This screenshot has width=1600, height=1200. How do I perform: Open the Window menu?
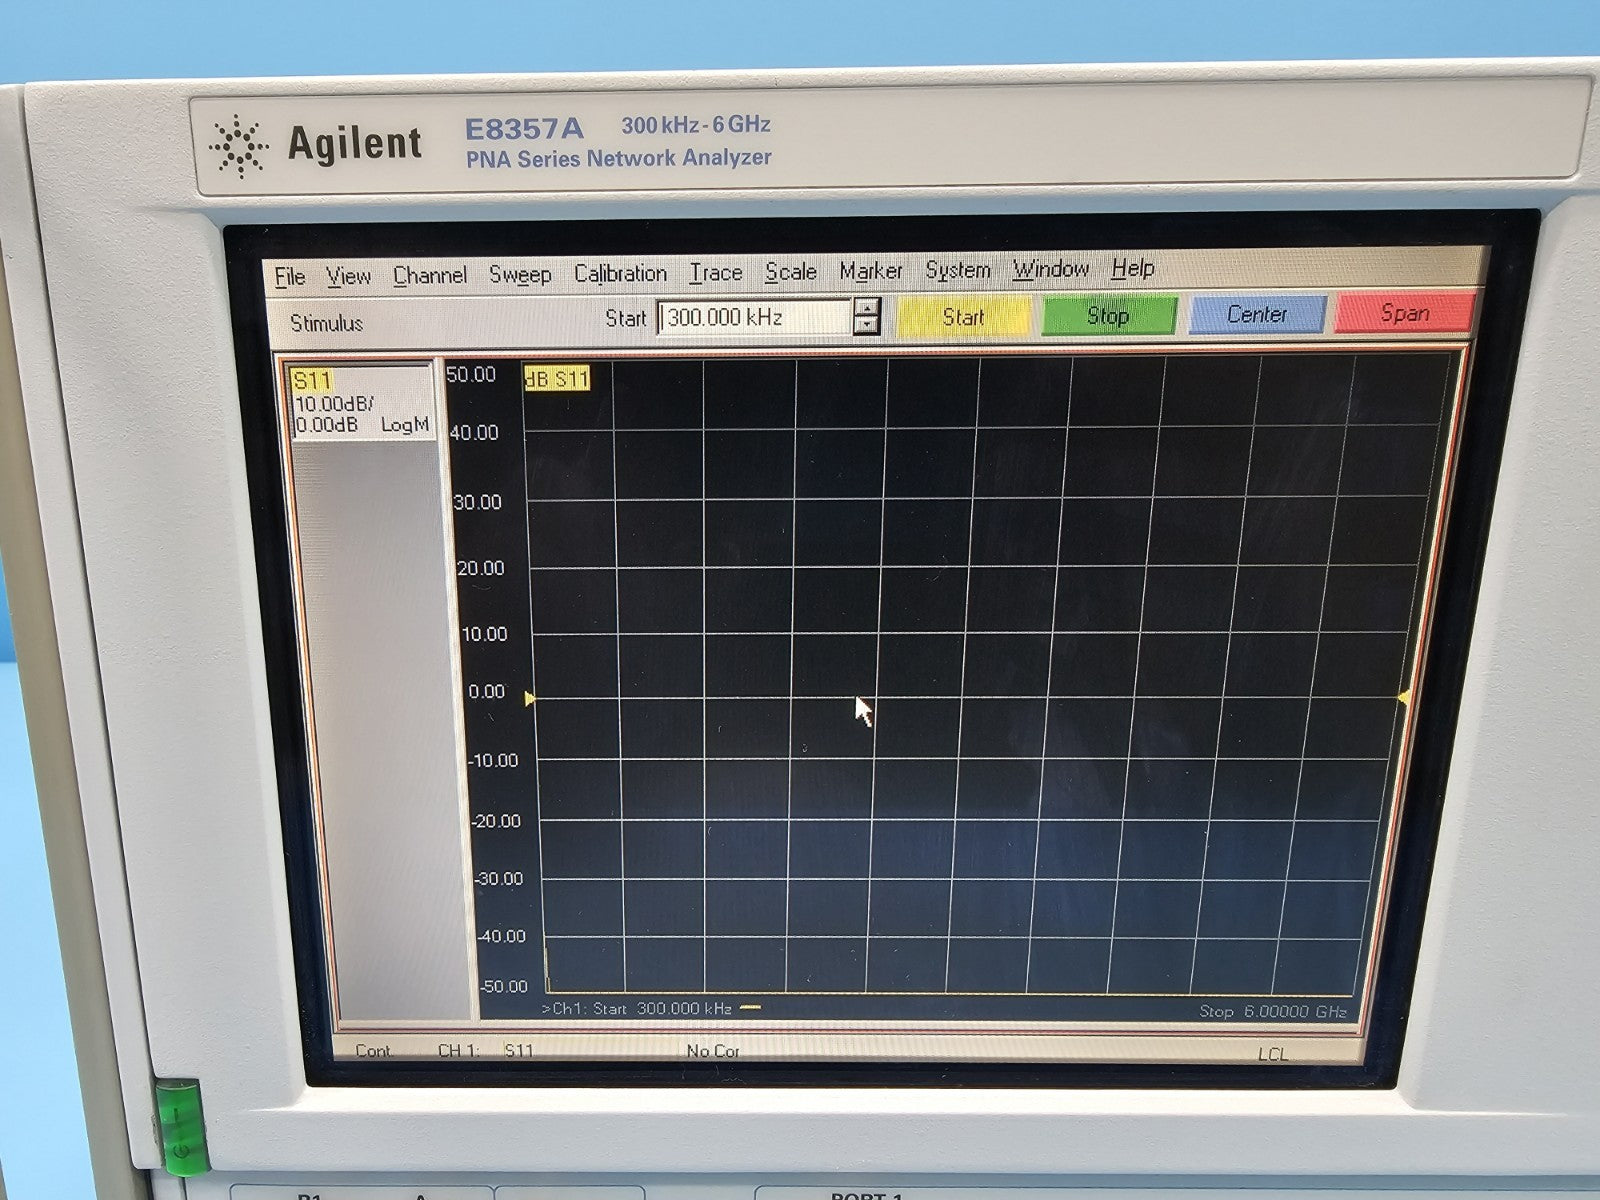(1051, 268)
